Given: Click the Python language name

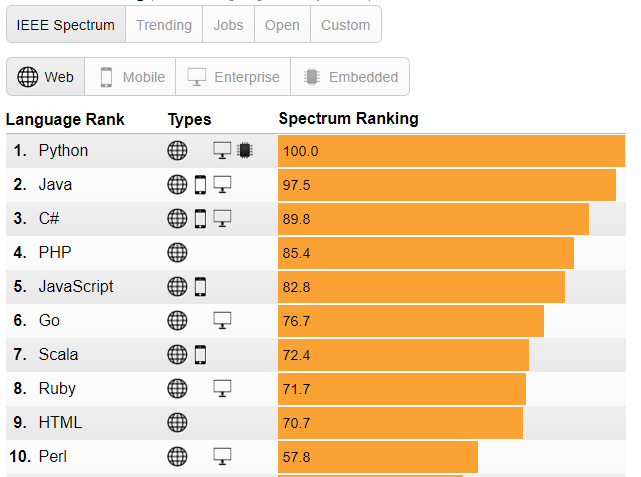Looking at the screenshot, I should coord(63,151).
